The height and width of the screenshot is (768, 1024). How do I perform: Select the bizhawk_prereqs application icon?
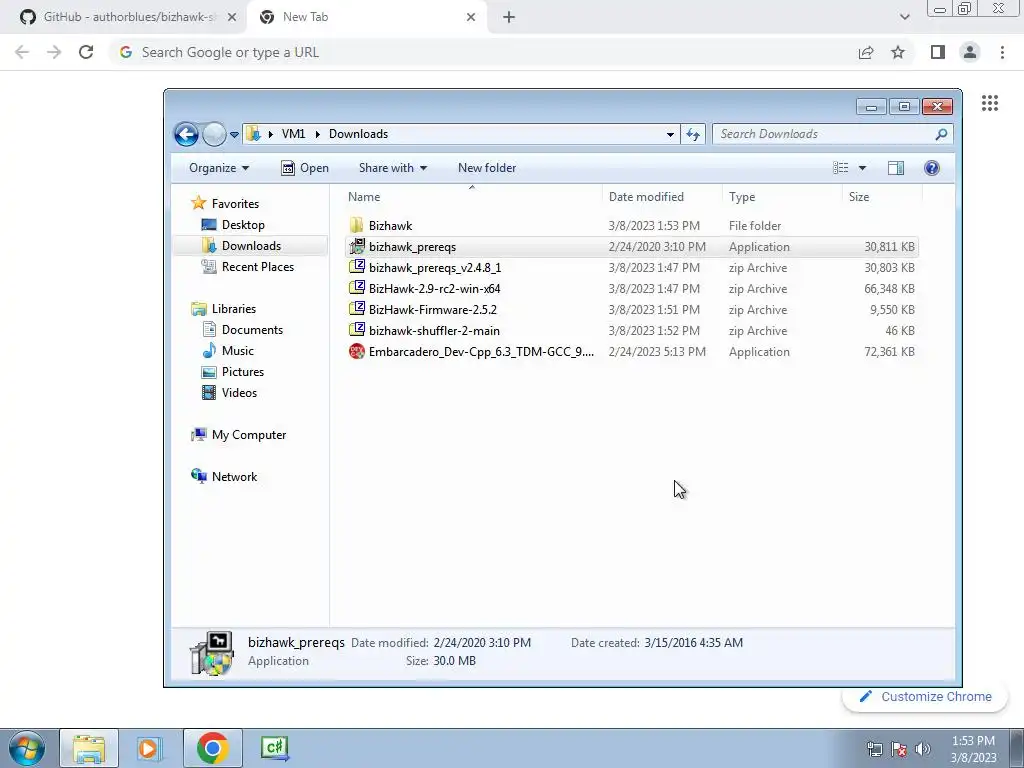[x=357, y=246]
